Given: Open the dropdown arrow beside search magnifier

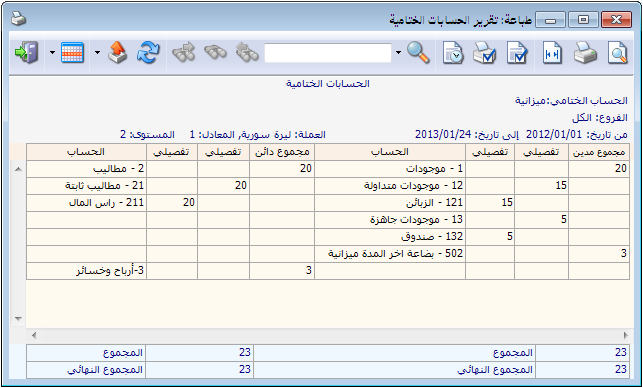Looking at the screenshot, I should [399, 53].
